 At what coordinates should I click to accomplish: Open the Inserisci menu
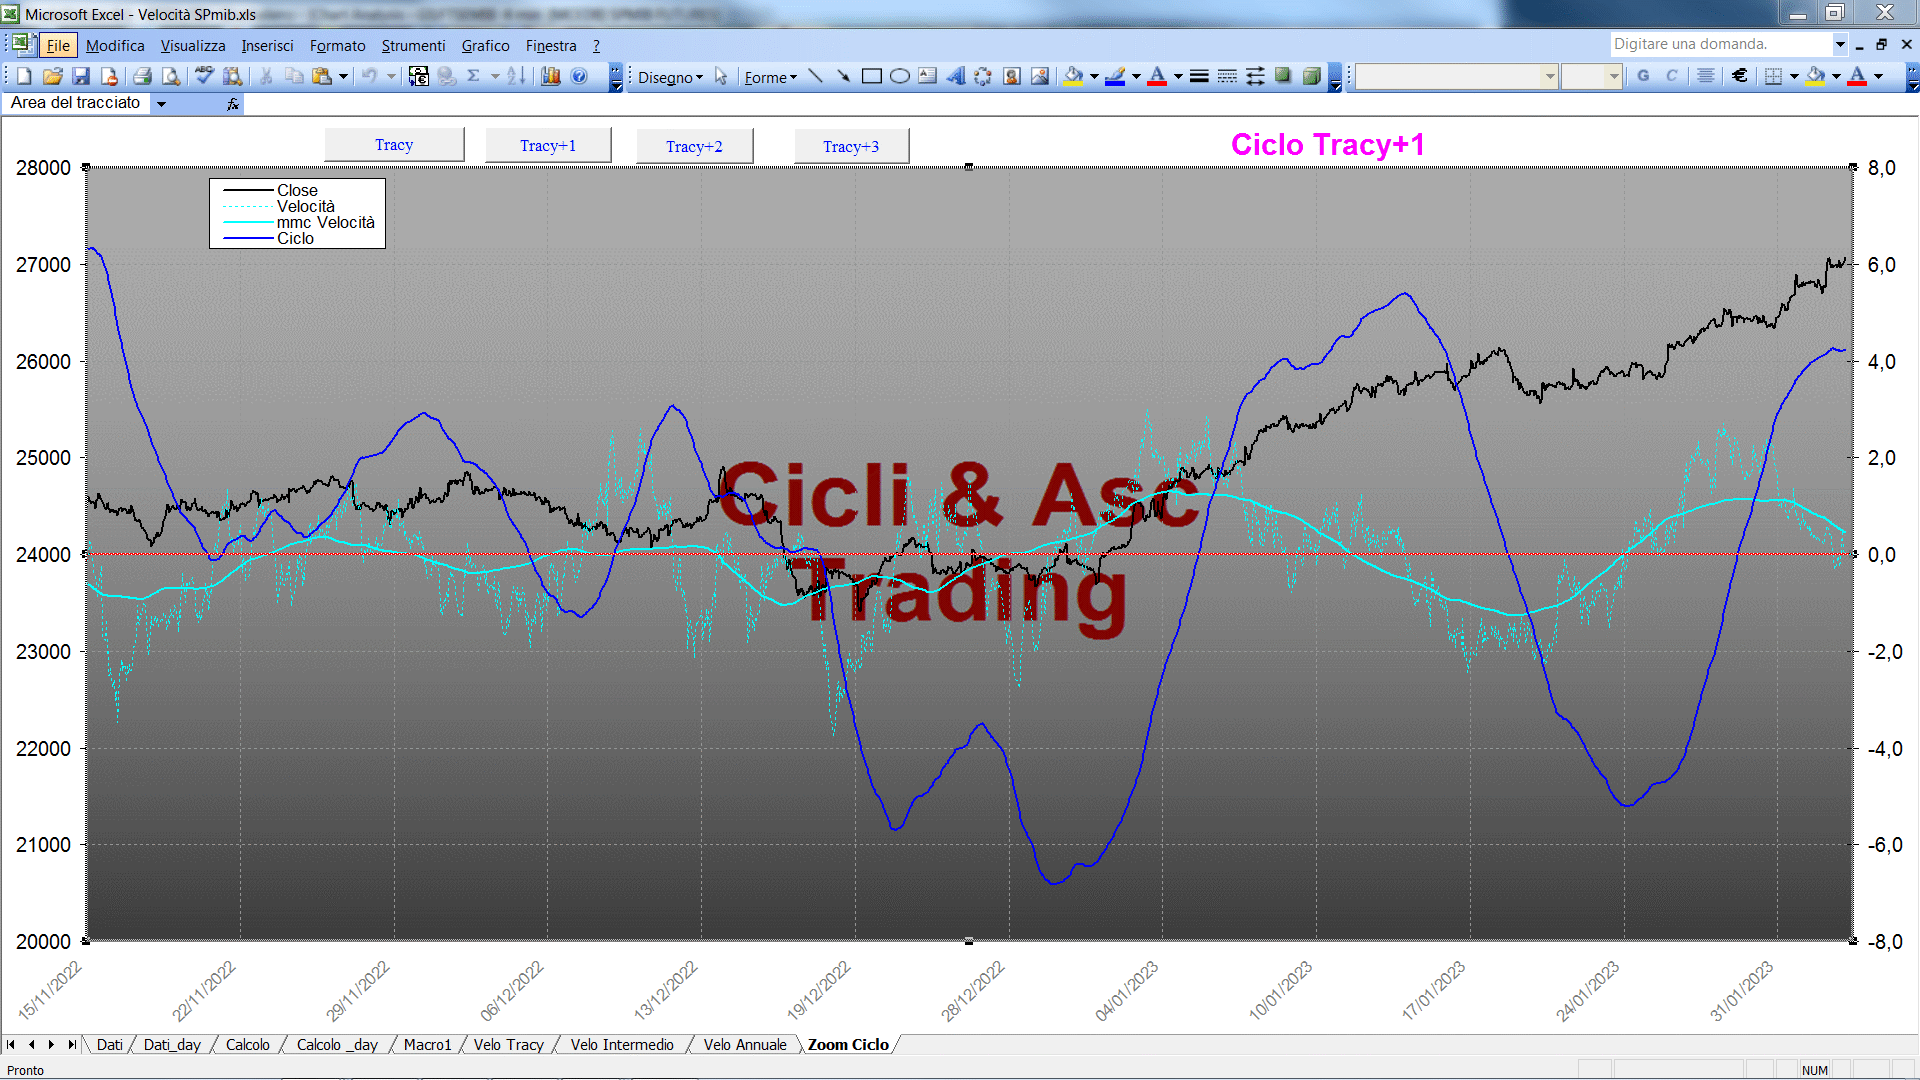coord(267,46)
